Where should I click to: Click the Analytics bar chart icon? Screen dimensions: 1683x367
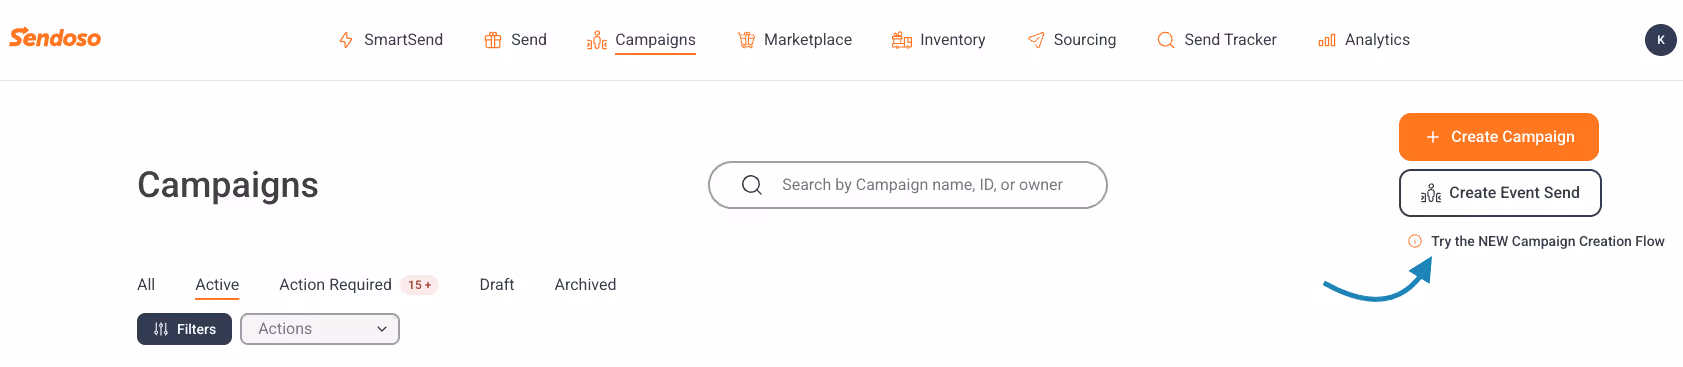pos(1327,40)
